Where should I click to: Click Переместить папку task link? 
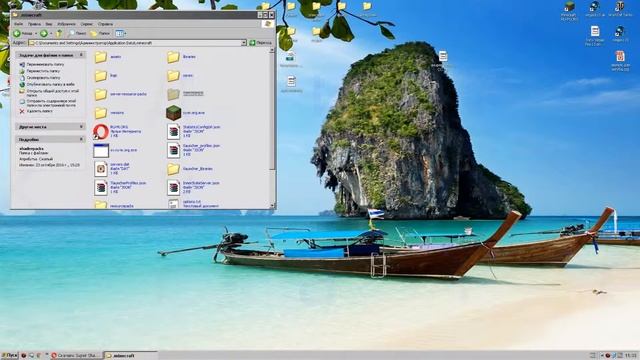tap(43, 71)
